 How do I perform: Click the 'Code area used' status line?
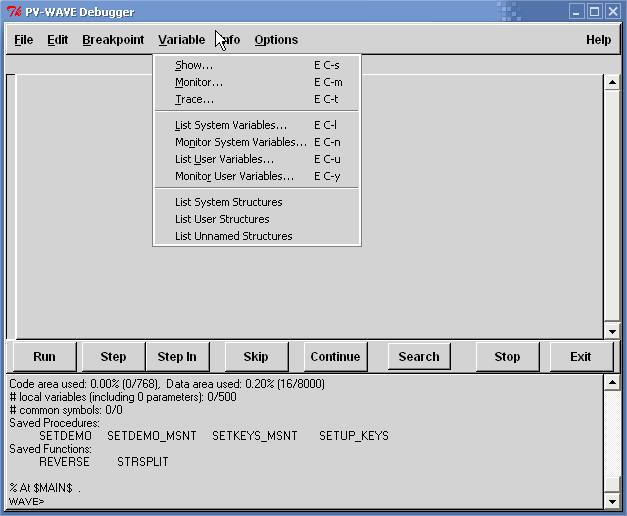[167, 384]
